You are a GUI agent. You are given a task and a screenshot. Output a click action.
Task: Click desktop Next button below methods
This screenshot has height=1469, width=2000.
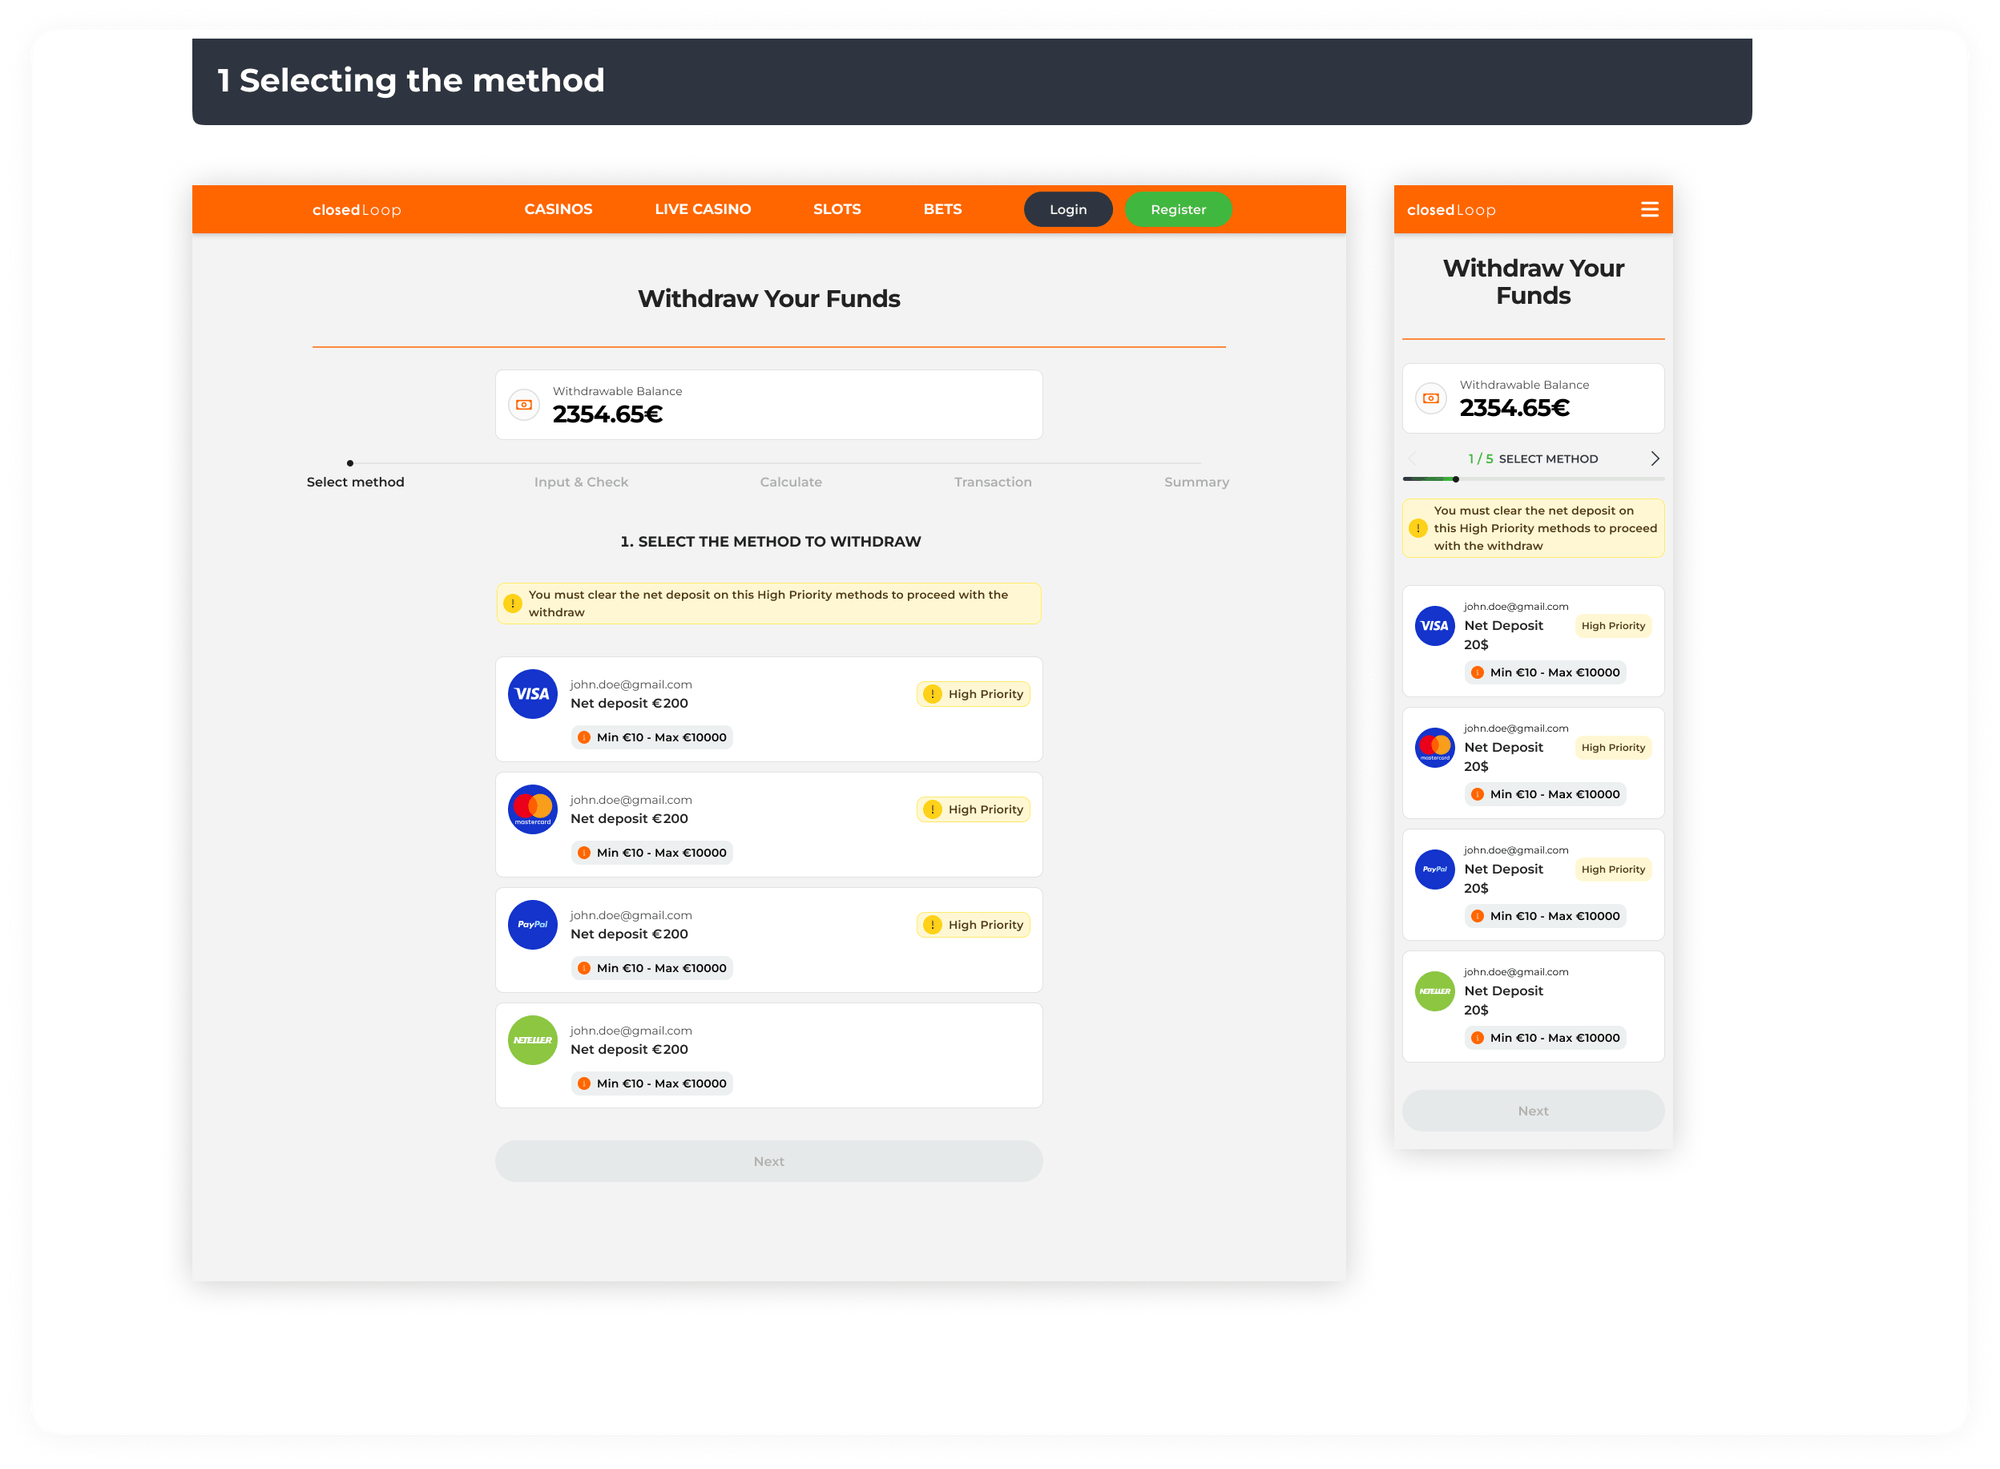768,1161
